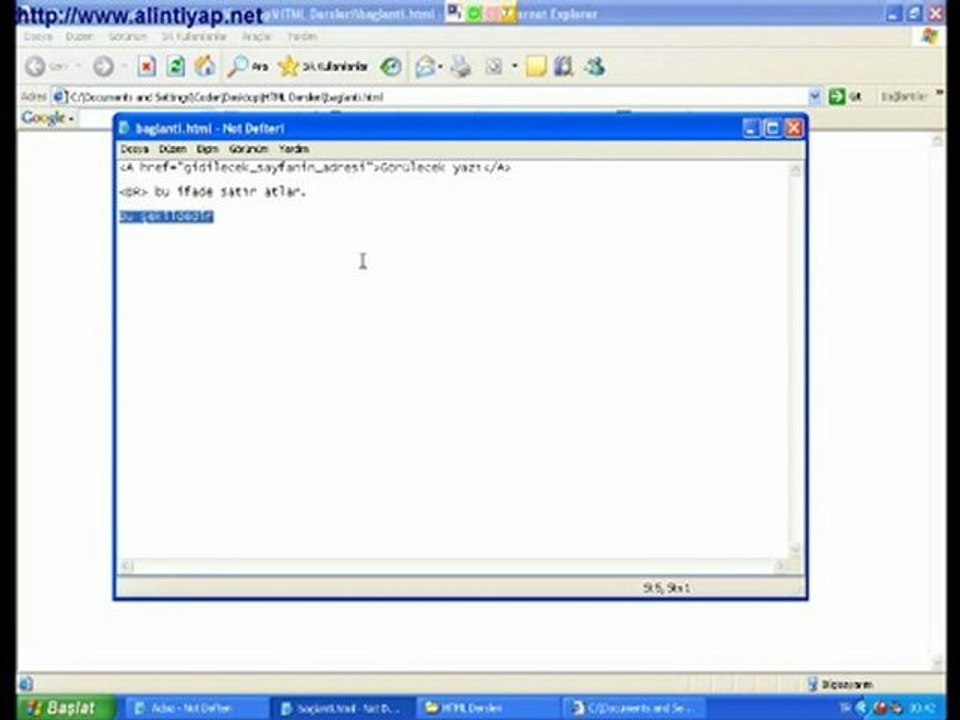Viewport: 960px width, 720px height.
Task: Open Araçlar menu in Internet Explorer
Action: click(257, 37)
